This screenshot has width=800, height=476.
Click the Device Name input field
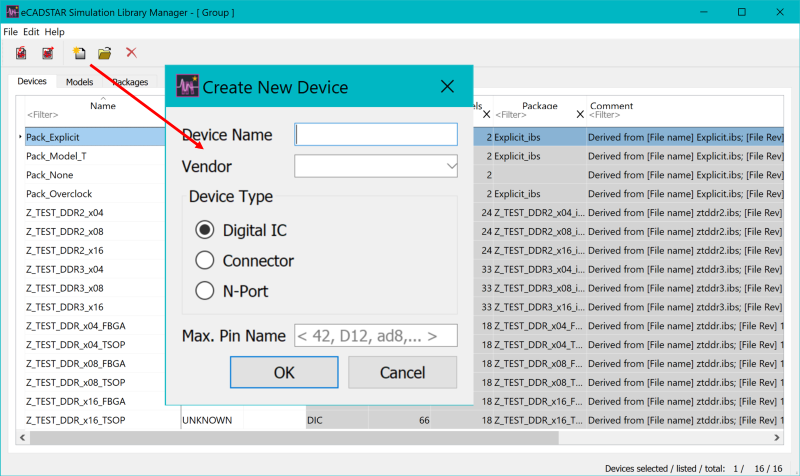point(376,135)
